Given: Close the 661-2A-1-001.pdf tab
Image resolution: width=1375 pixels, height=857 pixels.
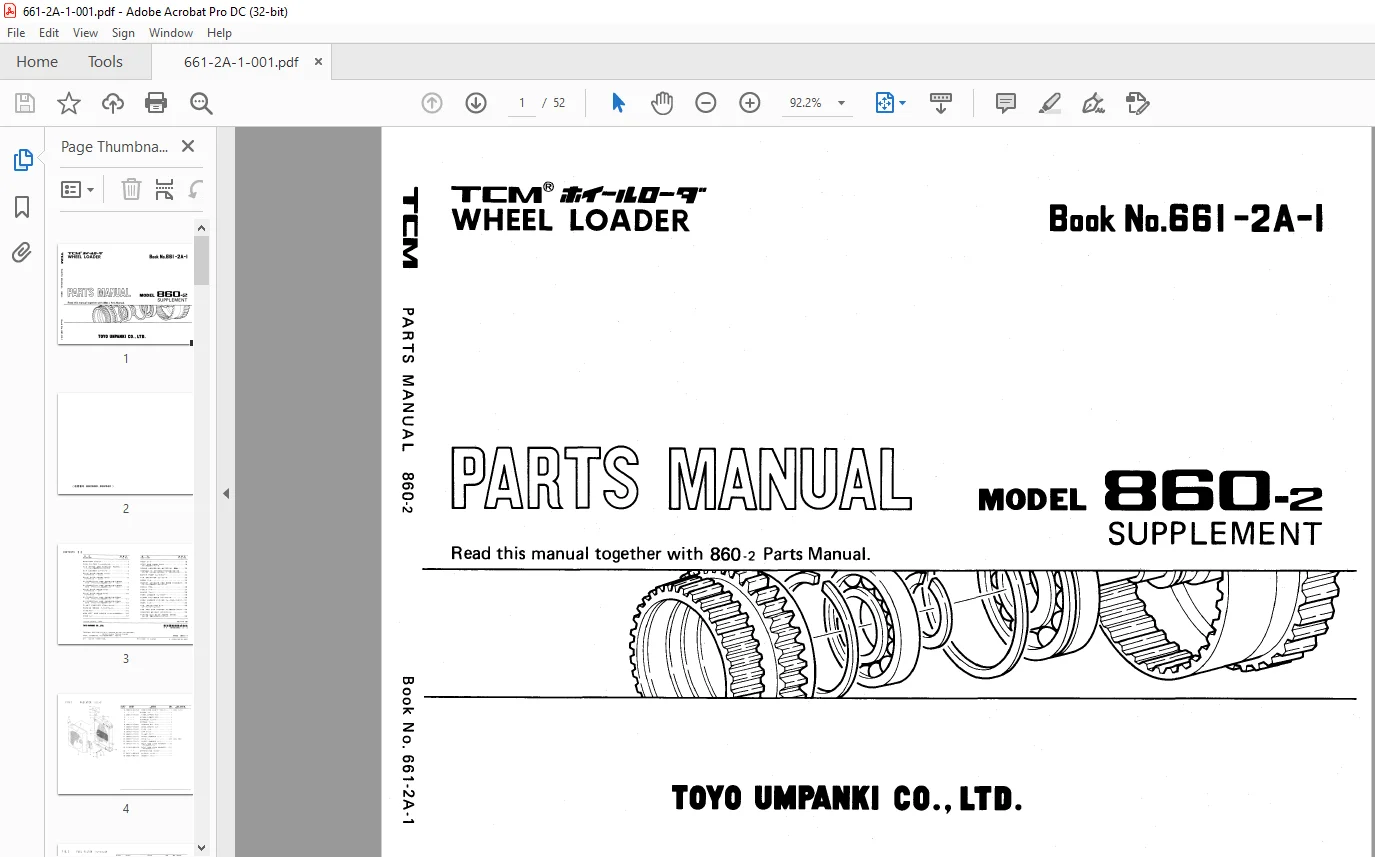Looking at the screenshot, I should 319,62.
